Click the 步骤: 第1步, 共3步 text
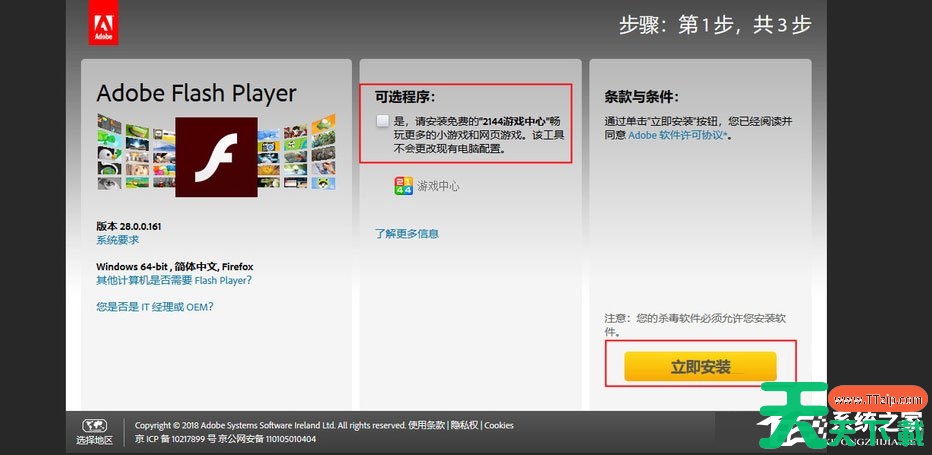The height and width of the screenshot is (455, 932). 715,26
